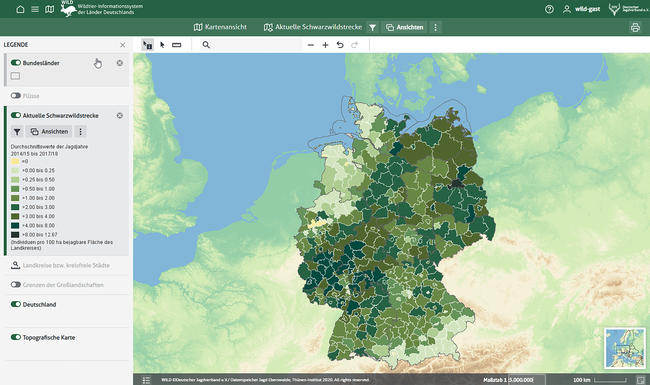Toggle the Flüsse layer switch
Viewport: 650px width, 385px height.
16,95
